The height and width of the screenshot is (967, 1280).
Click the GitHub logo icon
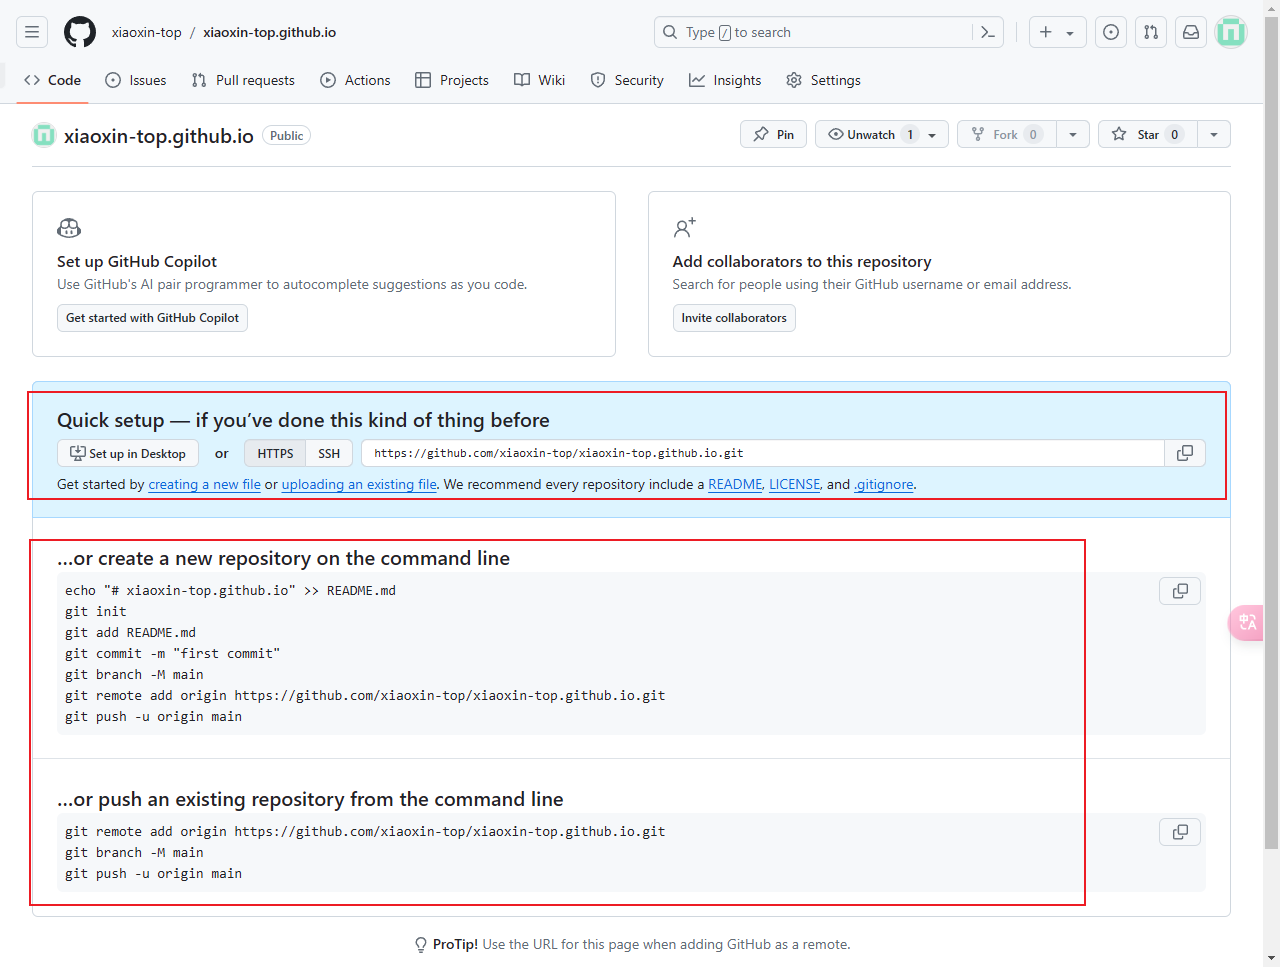80,32
